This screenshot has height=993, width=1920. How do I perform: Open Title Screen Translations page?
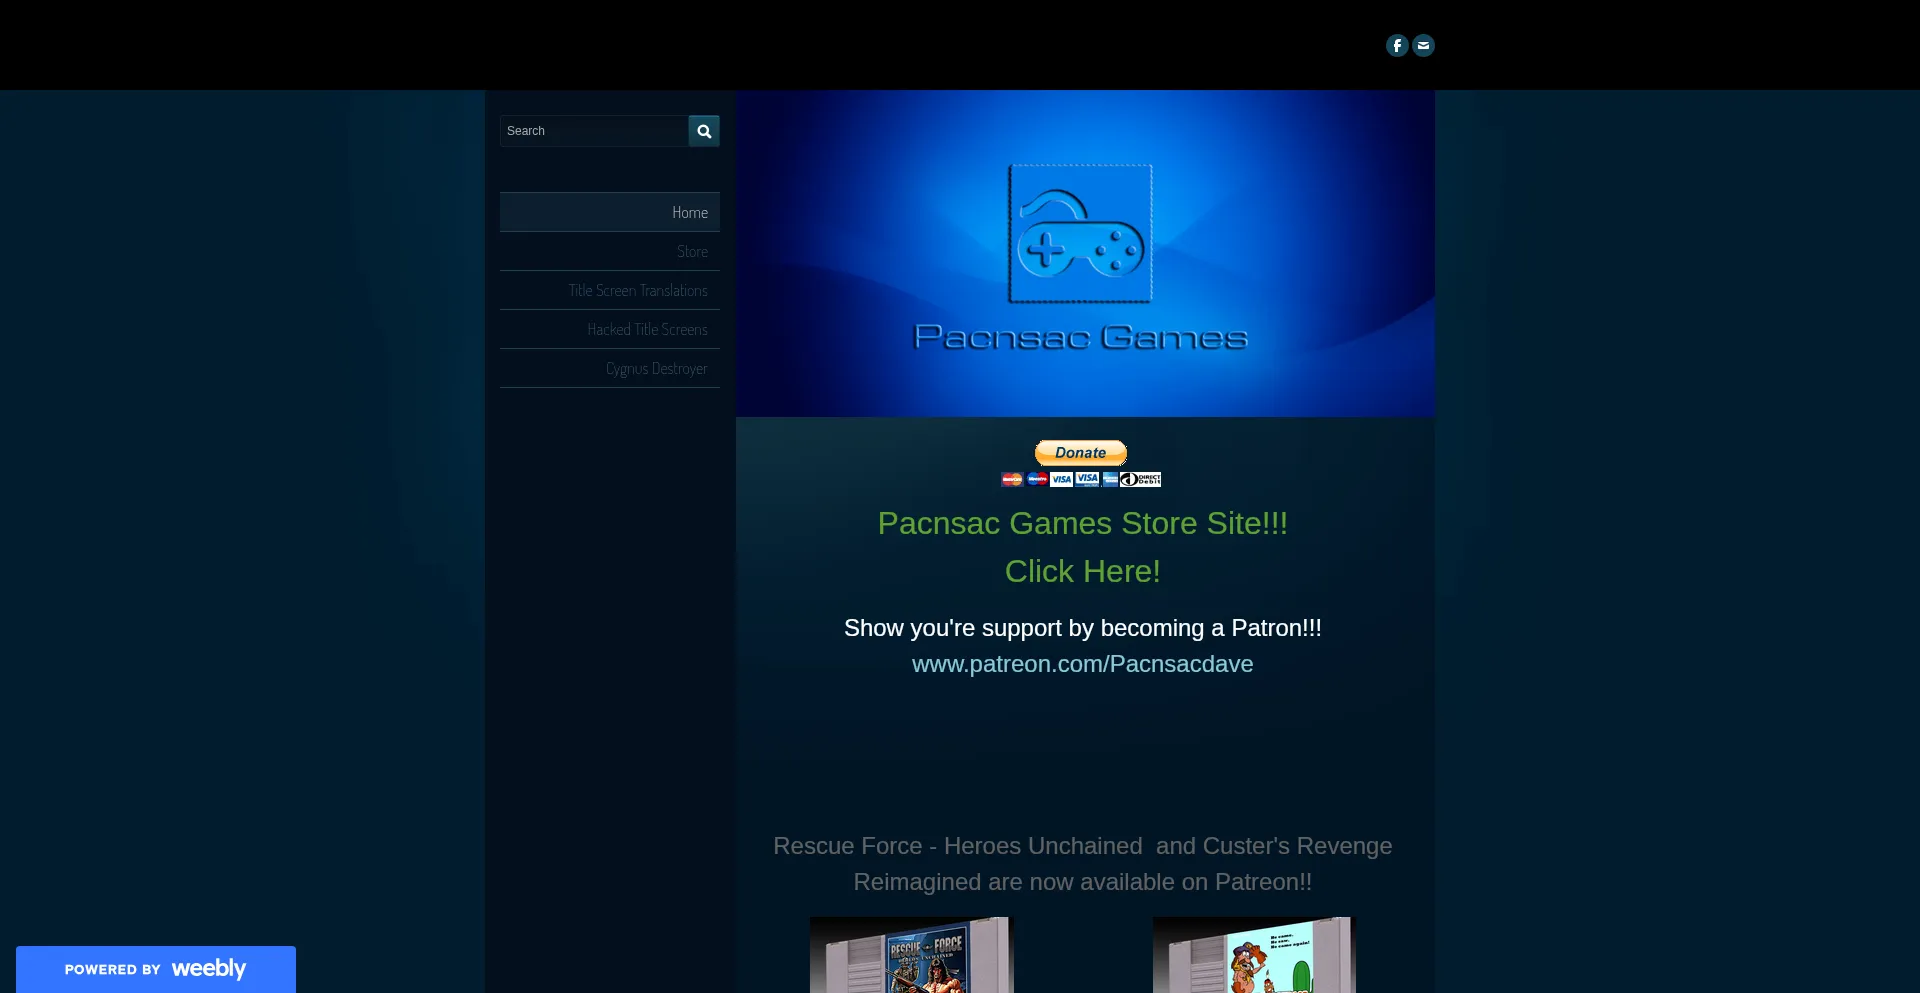[x=610, y=290]
